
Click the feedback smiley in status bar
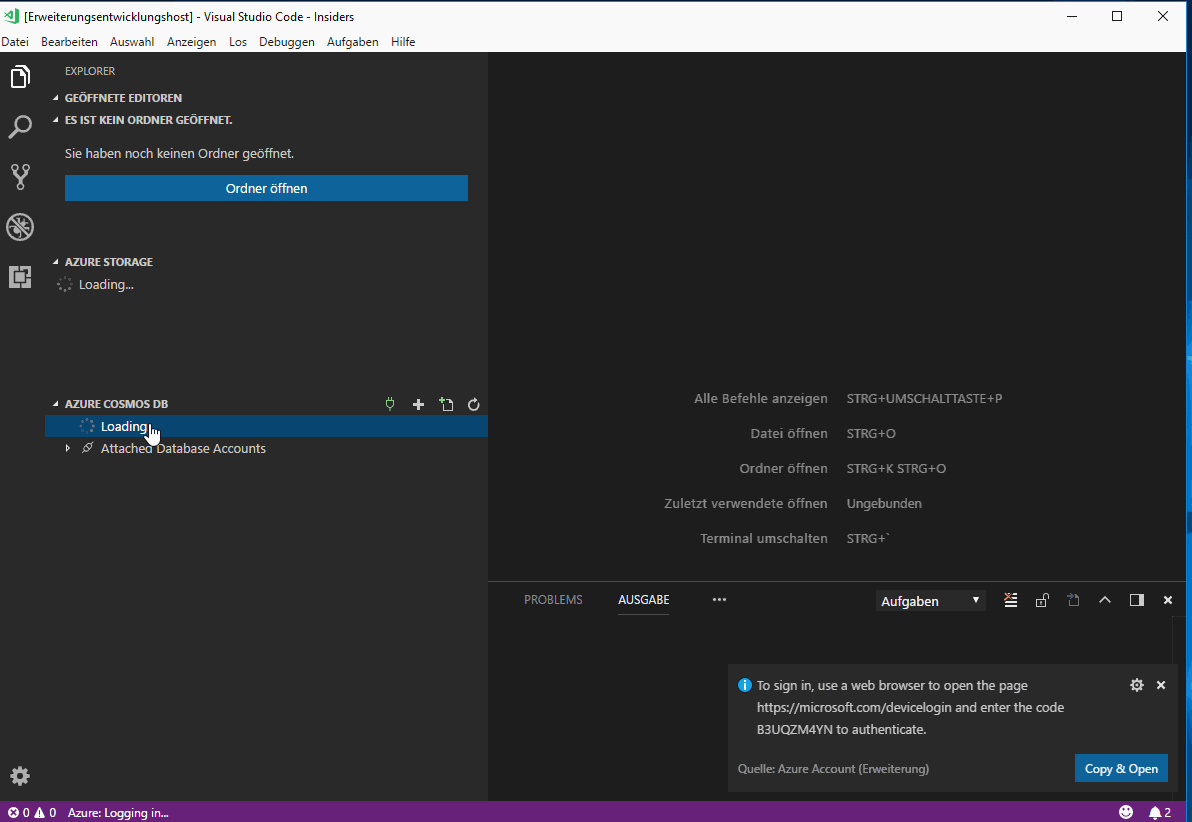click(x=1126, y=812)
